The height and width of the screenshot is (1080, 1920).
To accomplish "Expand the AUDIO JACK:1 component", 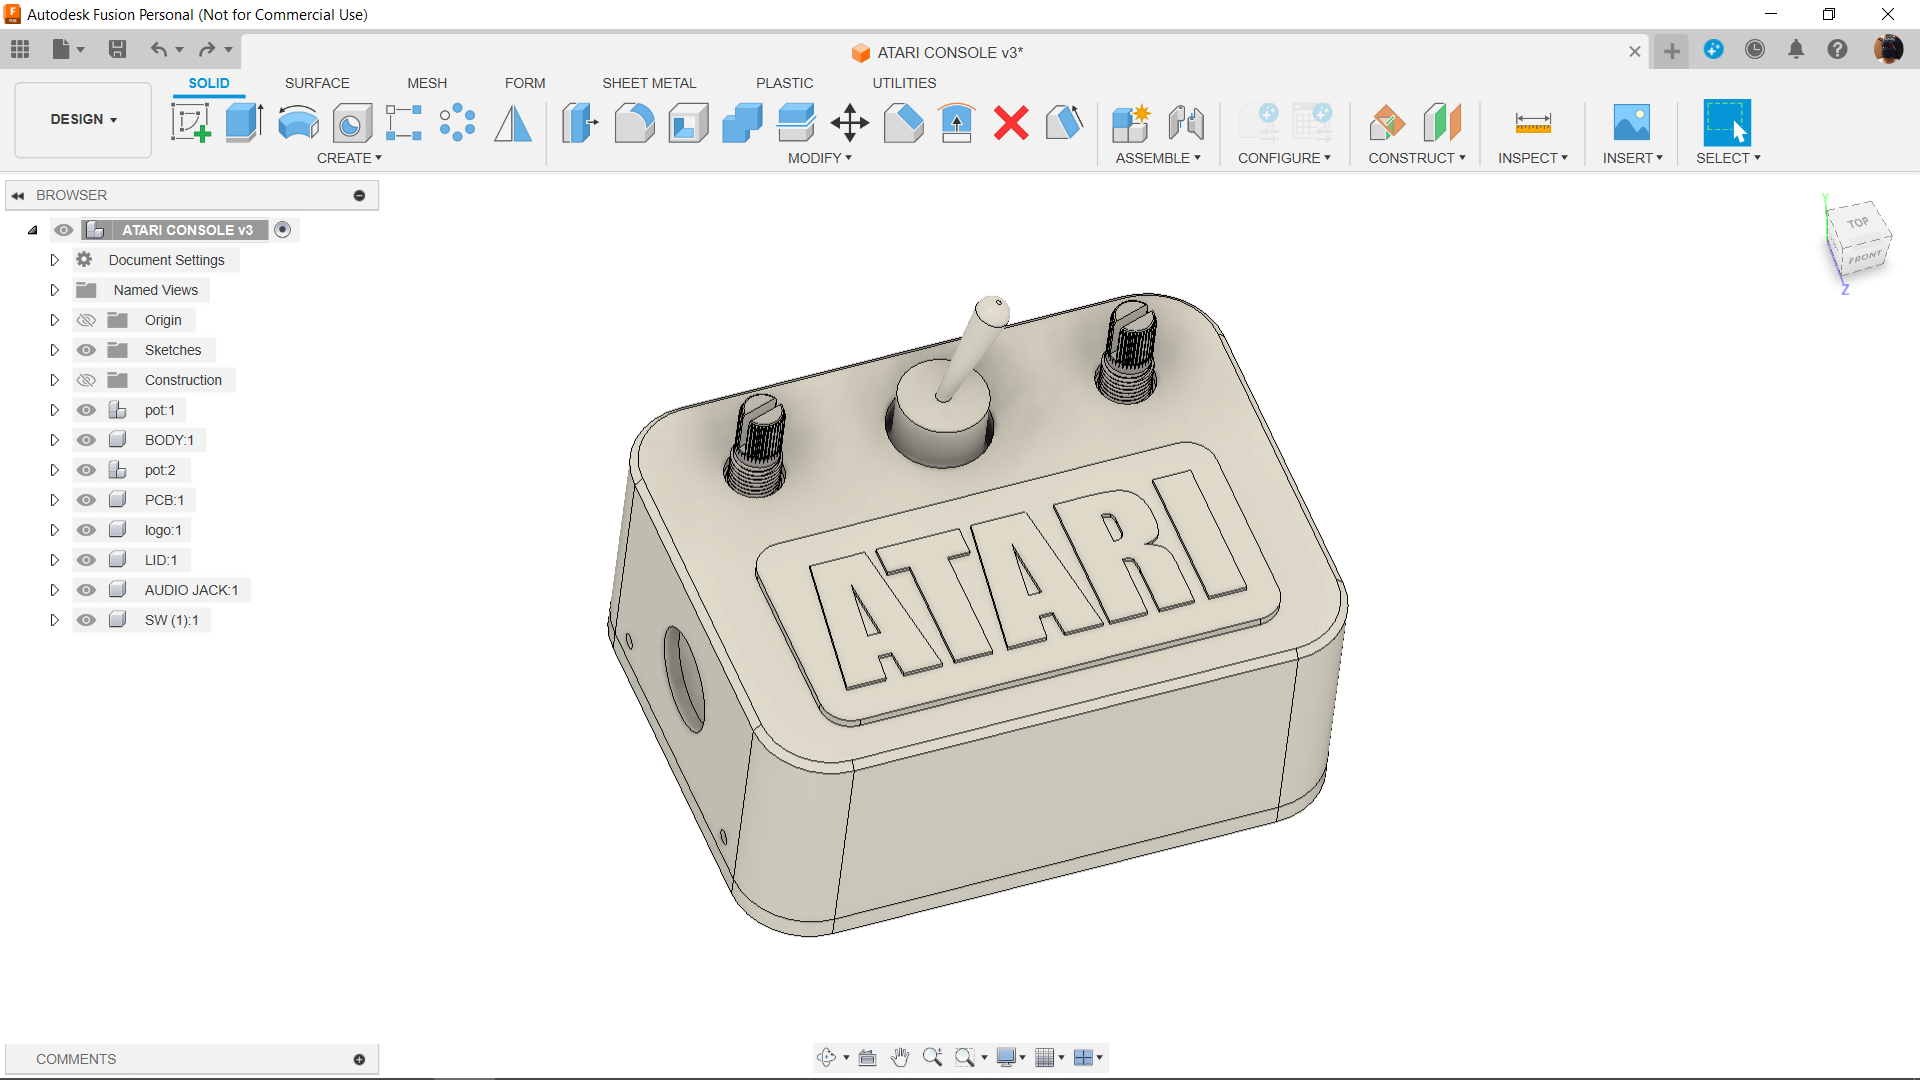I will tap(55, 590).
